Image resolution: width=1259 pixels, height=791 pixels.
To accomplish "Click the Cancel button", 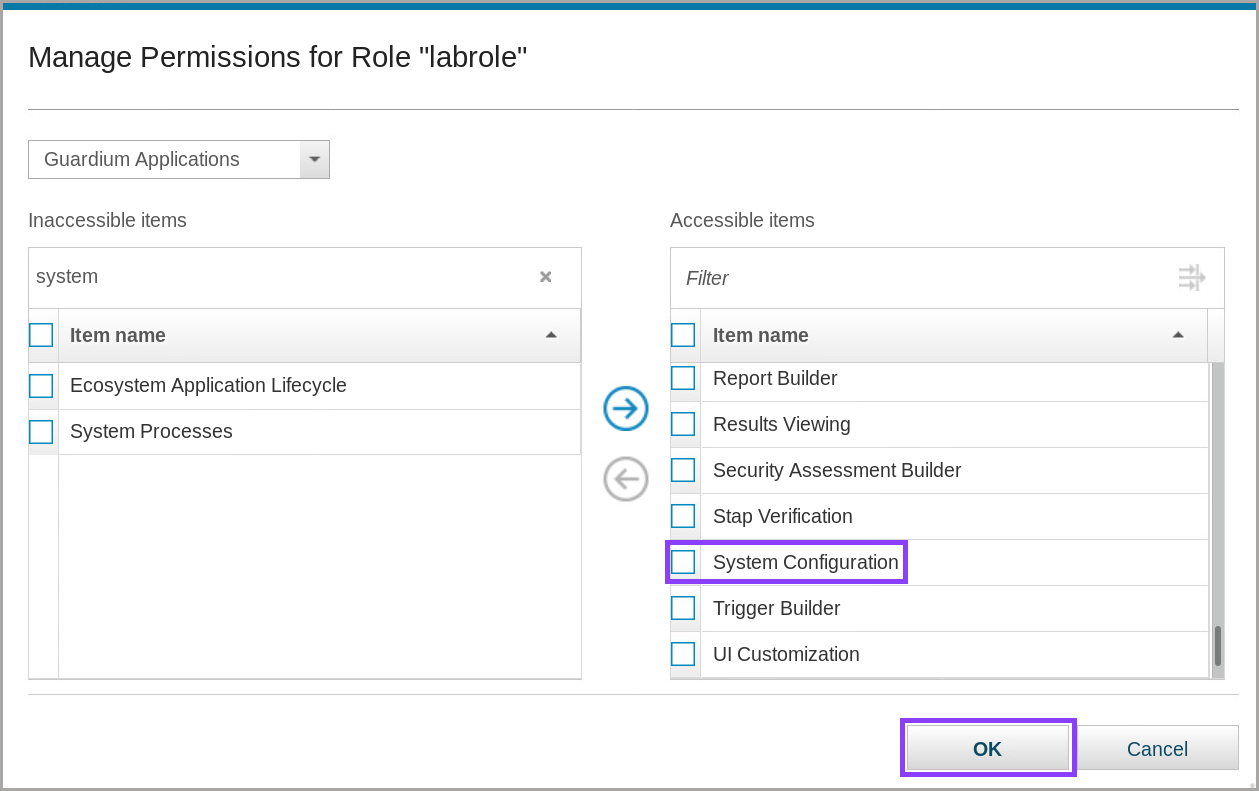I will tap(1157, 748).
